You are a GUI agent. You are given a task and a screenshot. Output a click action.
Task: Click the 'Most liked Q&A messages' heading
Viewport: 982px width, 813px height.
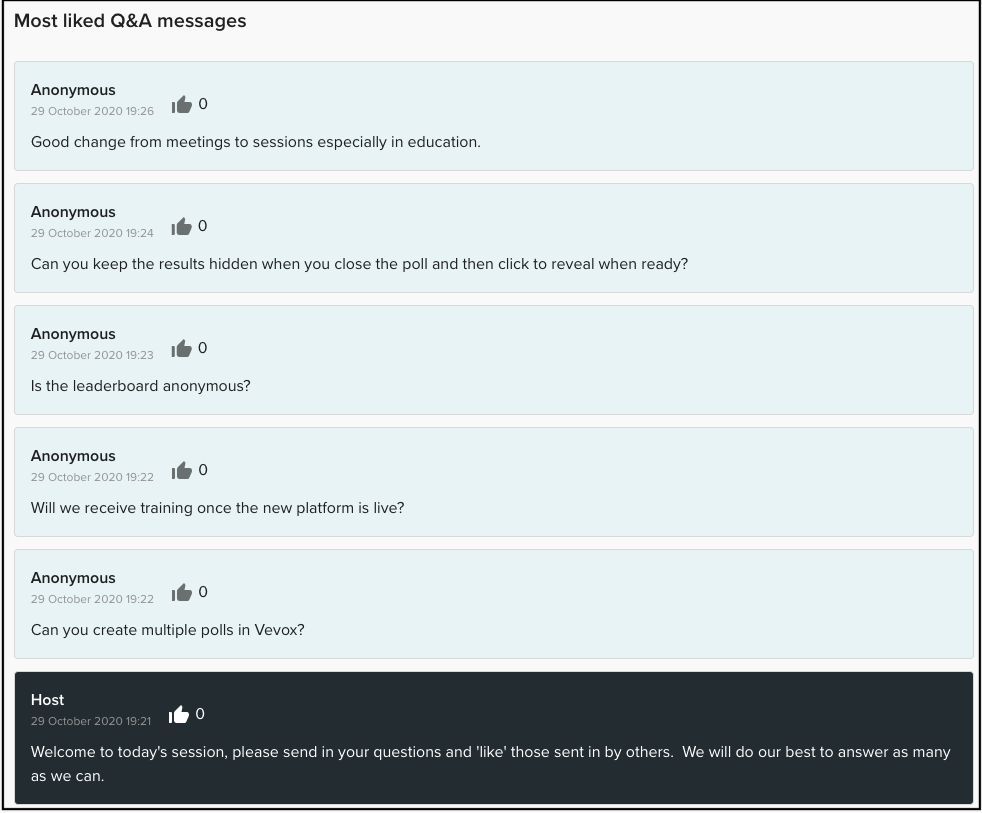click(x=130, y=20)
